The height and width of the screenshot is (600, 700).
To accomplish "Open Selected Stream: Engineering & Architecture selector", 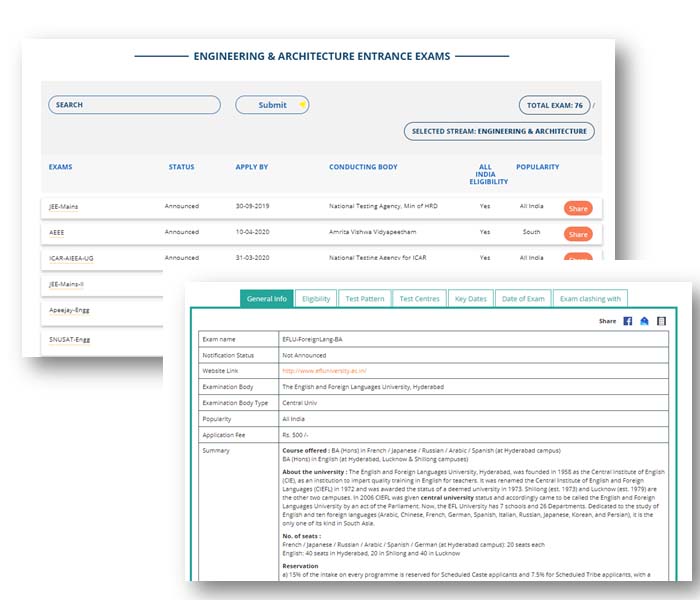I will click(499, 131).
